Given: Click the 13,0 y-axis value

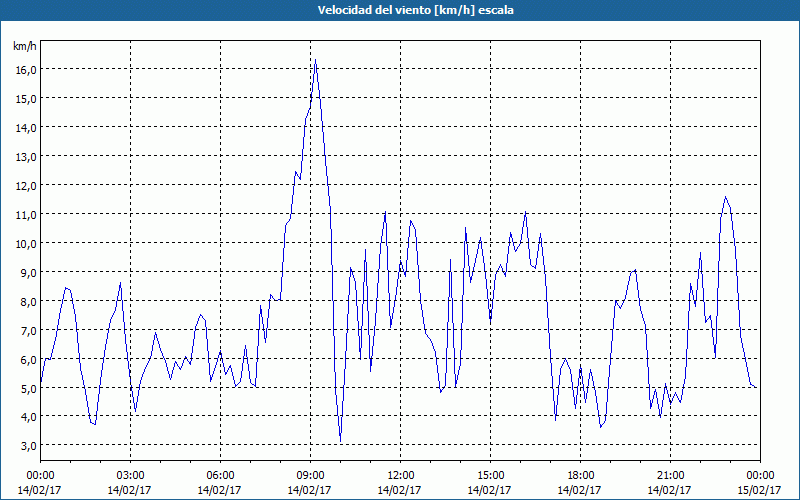Looking at the screenshot, I should pos(26,157).
